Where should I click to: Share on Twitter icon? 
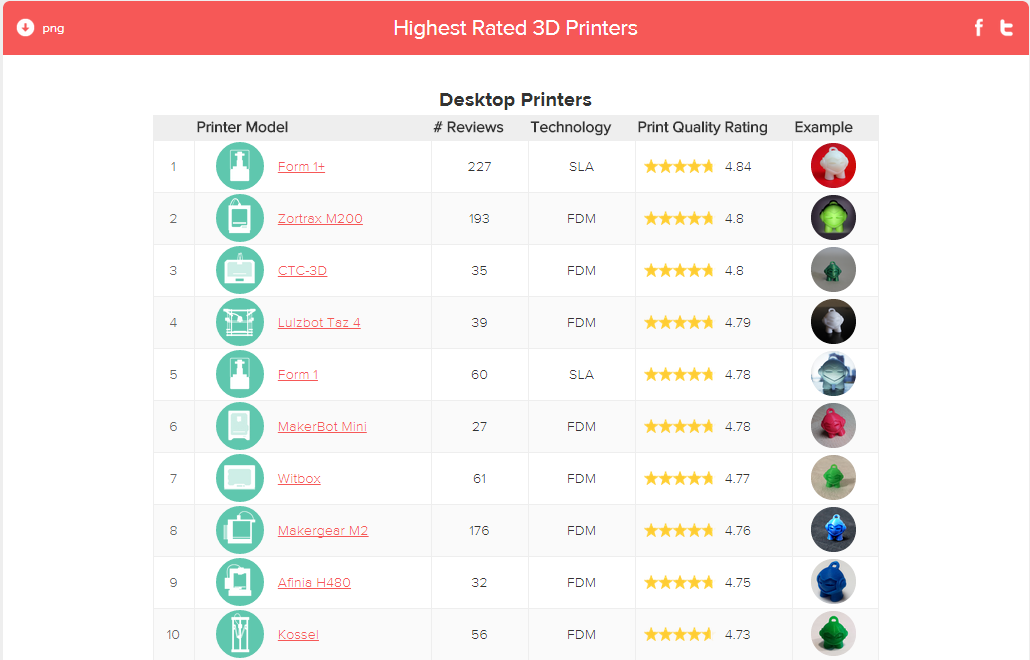(x=1006, y=28)
